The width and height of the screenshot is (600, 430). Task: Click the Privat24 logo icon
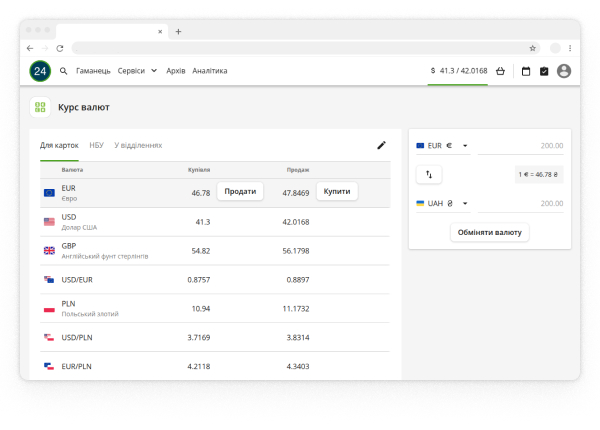tap(40, 71)
